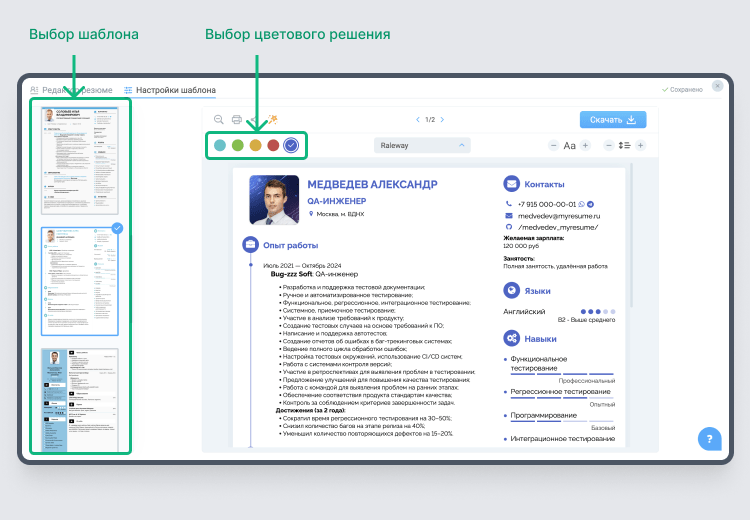The height and width of the screenshot is (520, 750).
Task: Click the Сохранено saved status
Action: pyautogui.click(x=682, y=89)
